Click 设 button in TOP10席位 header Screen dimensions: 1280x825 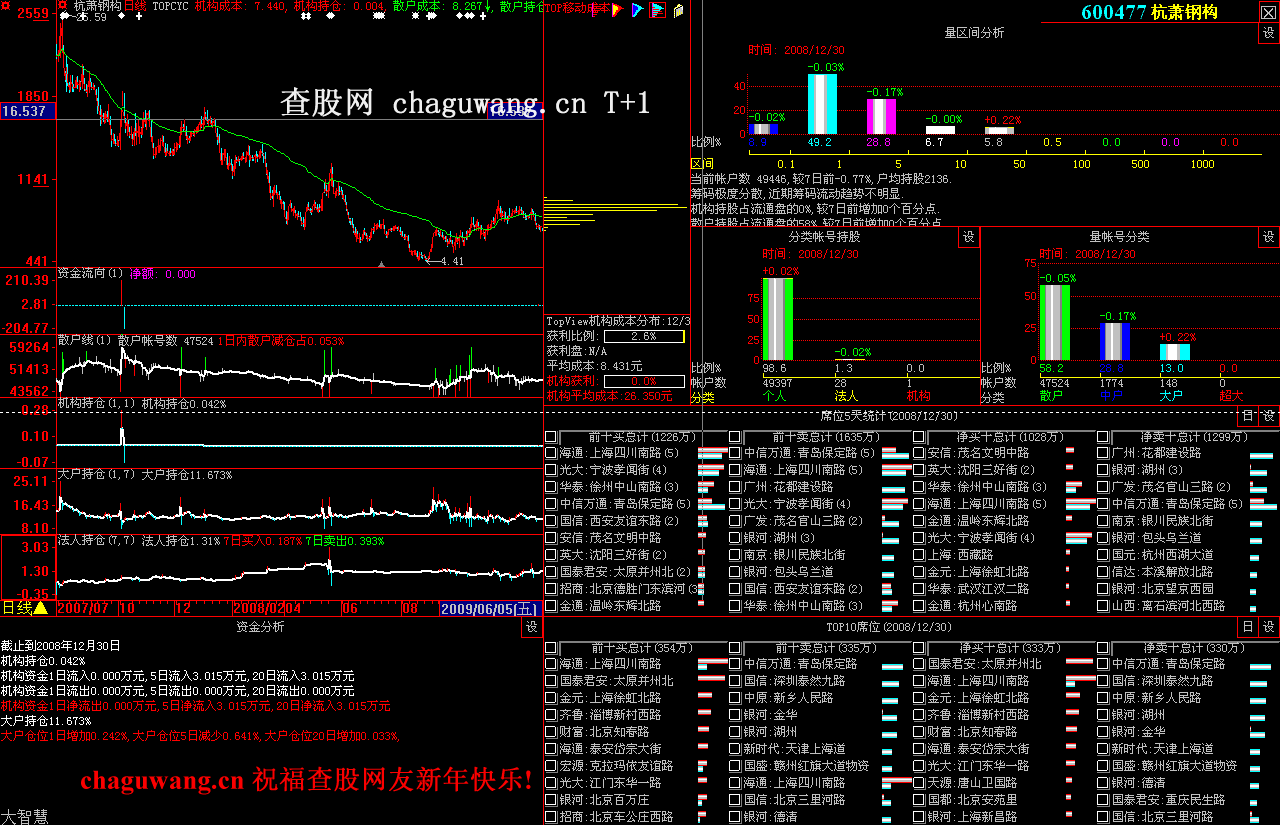click(x=1268, y=627)
